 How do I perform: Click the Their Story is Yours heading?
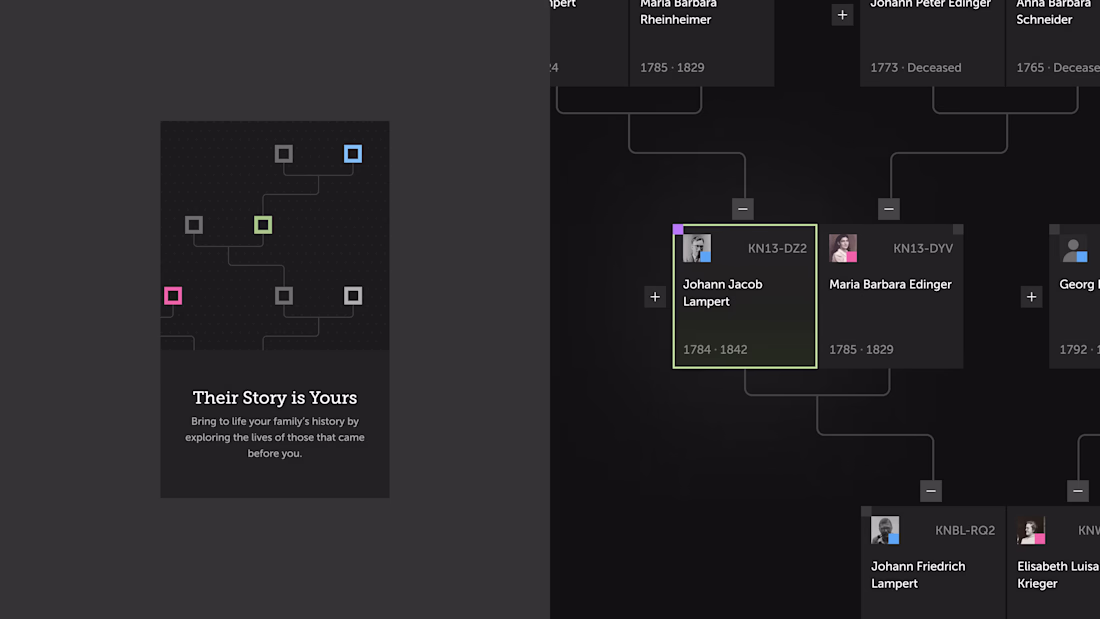click(x=275, y=397)
